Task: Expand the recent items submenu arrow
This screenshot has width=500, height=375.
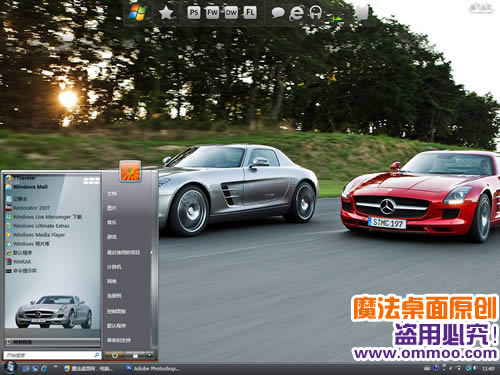Action: click(151, 252)
